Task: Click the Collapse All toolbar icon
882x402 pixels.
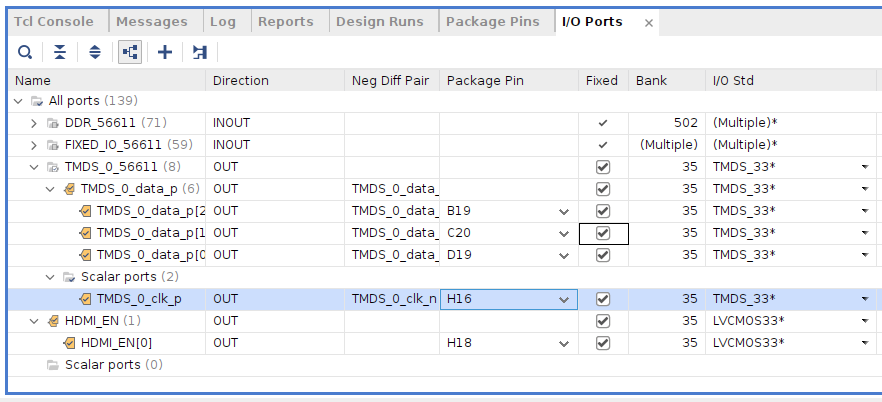Action: point(60,52)
